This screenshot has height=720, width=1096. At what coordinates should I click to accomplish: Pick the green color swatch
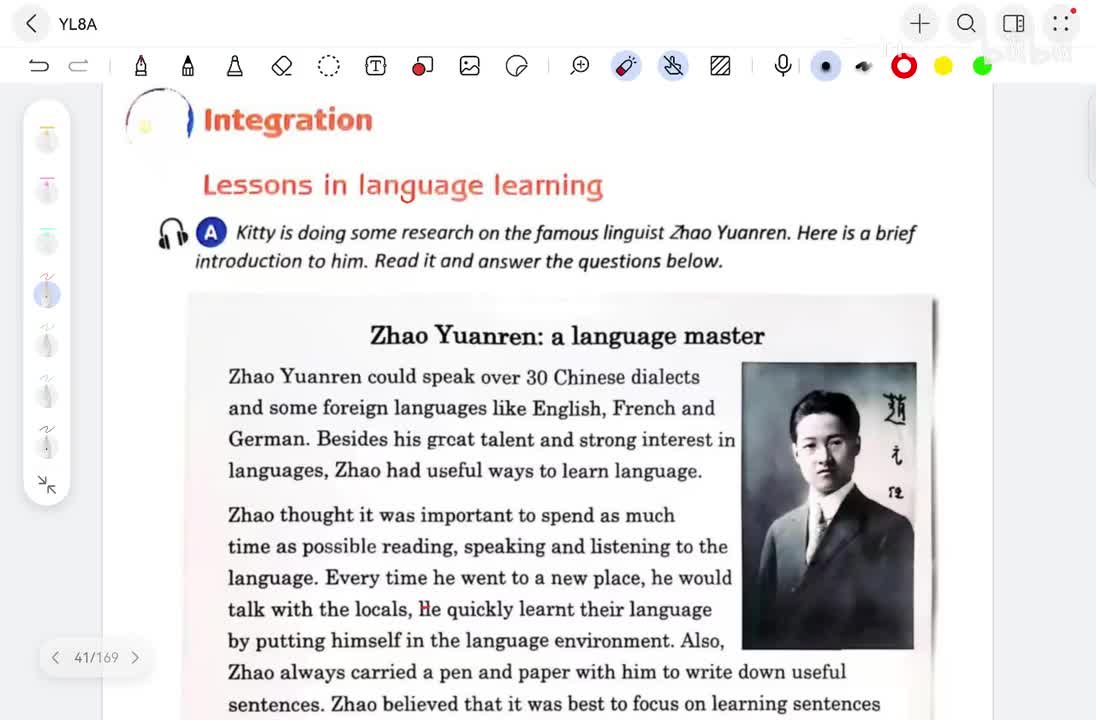coord(982,66)
